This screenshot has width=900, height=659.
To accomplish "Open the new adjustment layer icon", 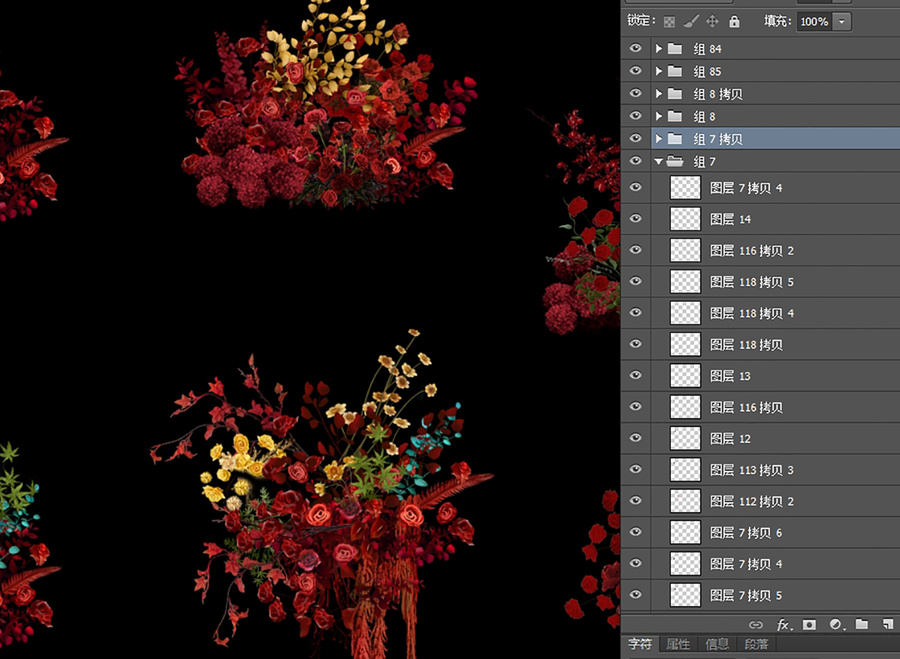I will coord(836,625).
